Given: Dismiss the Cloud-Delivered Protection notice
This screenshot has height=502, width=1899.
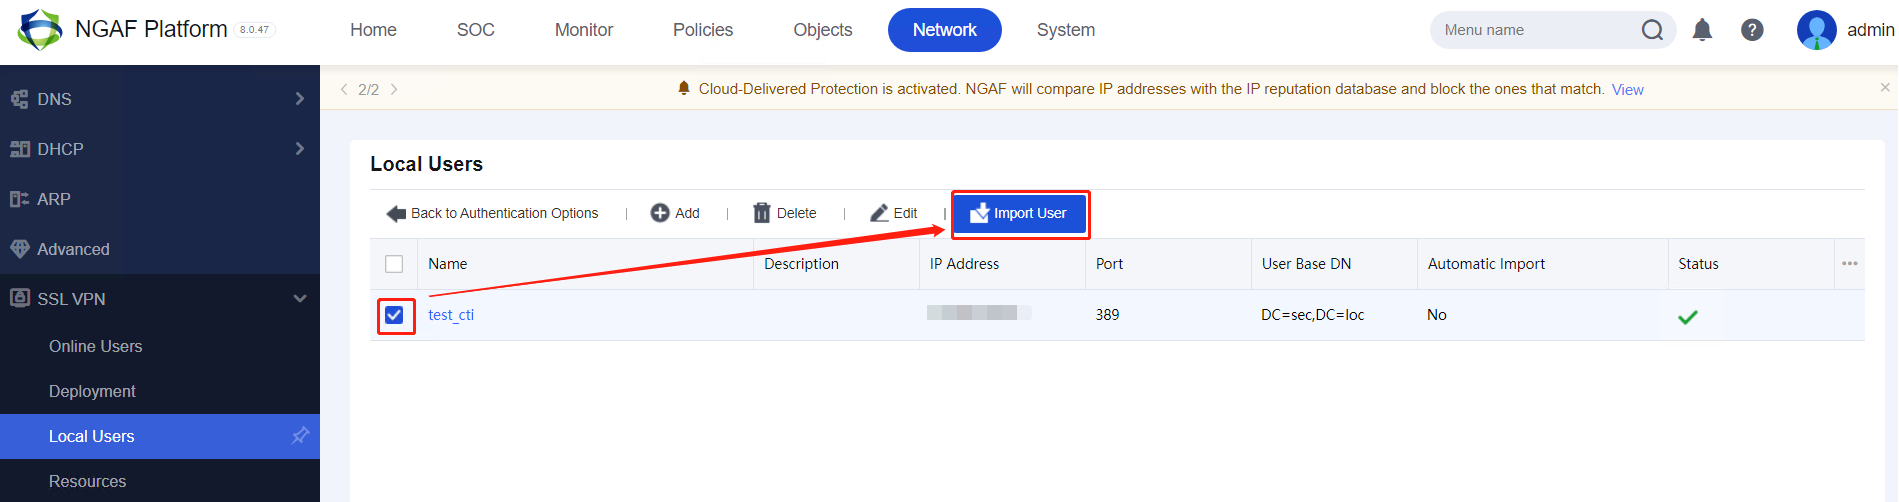Looking at the screenshot, I should 1885,88.
